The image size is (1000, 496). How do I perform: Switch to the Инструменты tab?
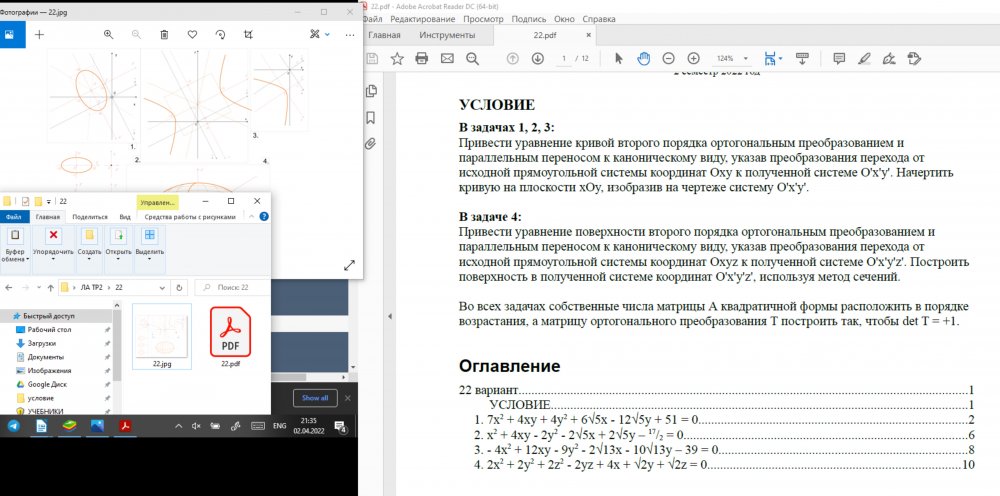(456, 35)
